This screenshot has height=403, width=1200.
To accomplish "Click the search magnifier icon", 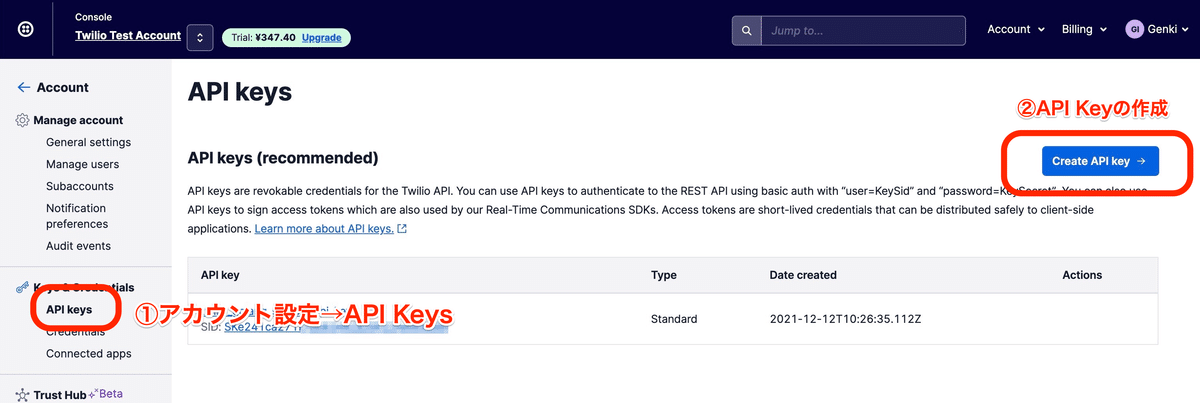I will coord(746,30).
